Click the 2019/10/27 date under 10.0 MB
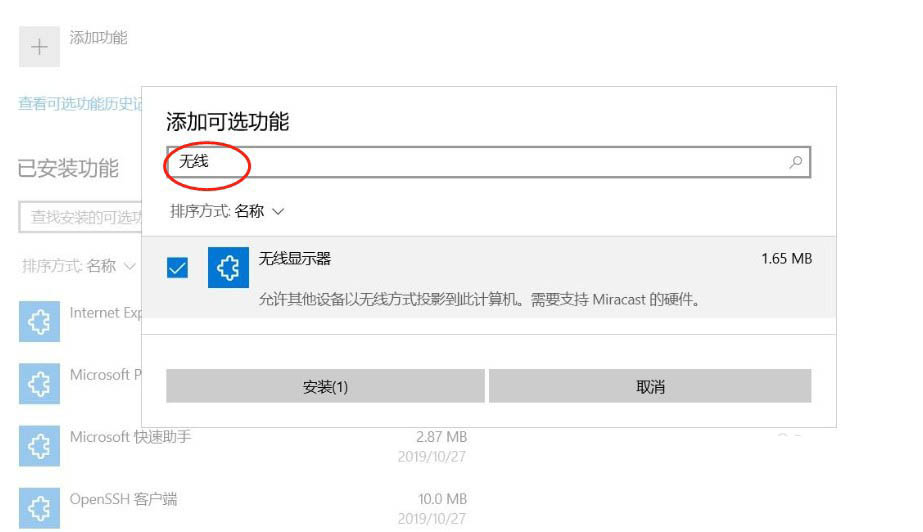This screenshot has width=923, height=532. point(431,518)
